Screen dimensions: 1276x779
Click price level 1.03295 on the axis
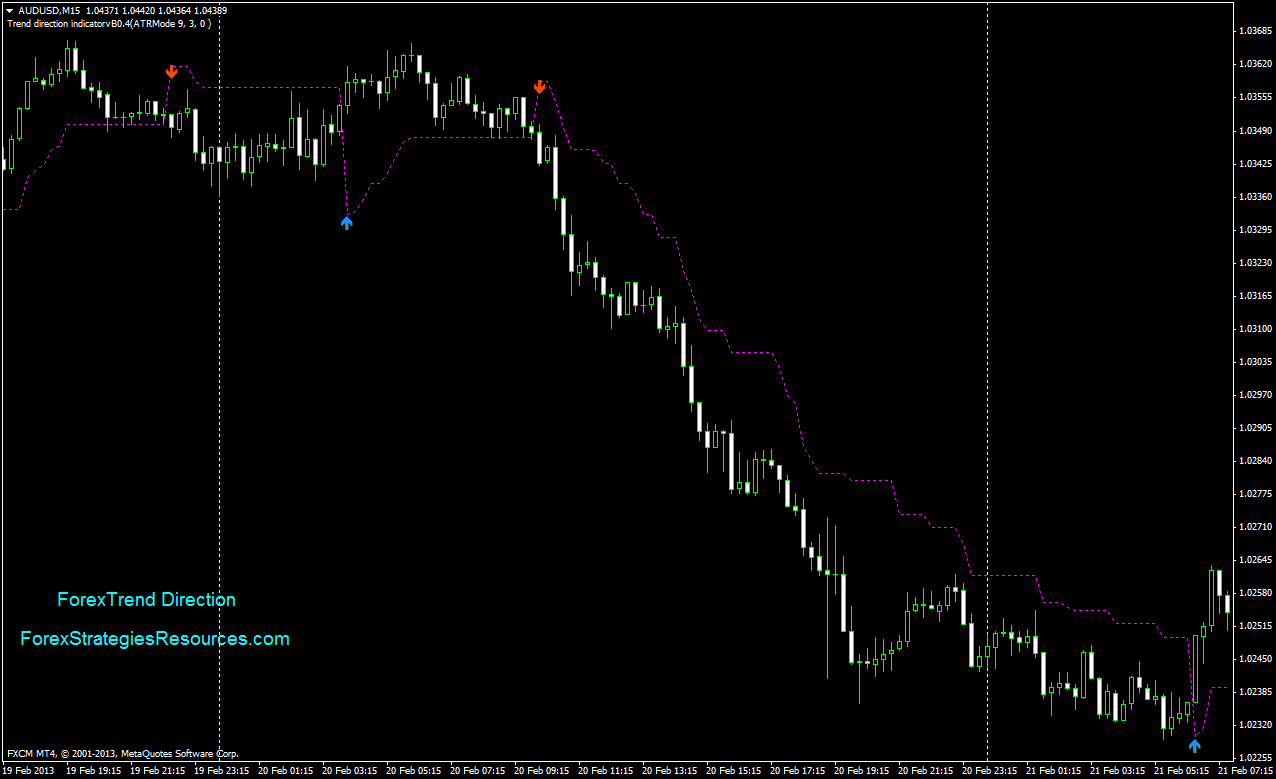tap(1254, 229)
